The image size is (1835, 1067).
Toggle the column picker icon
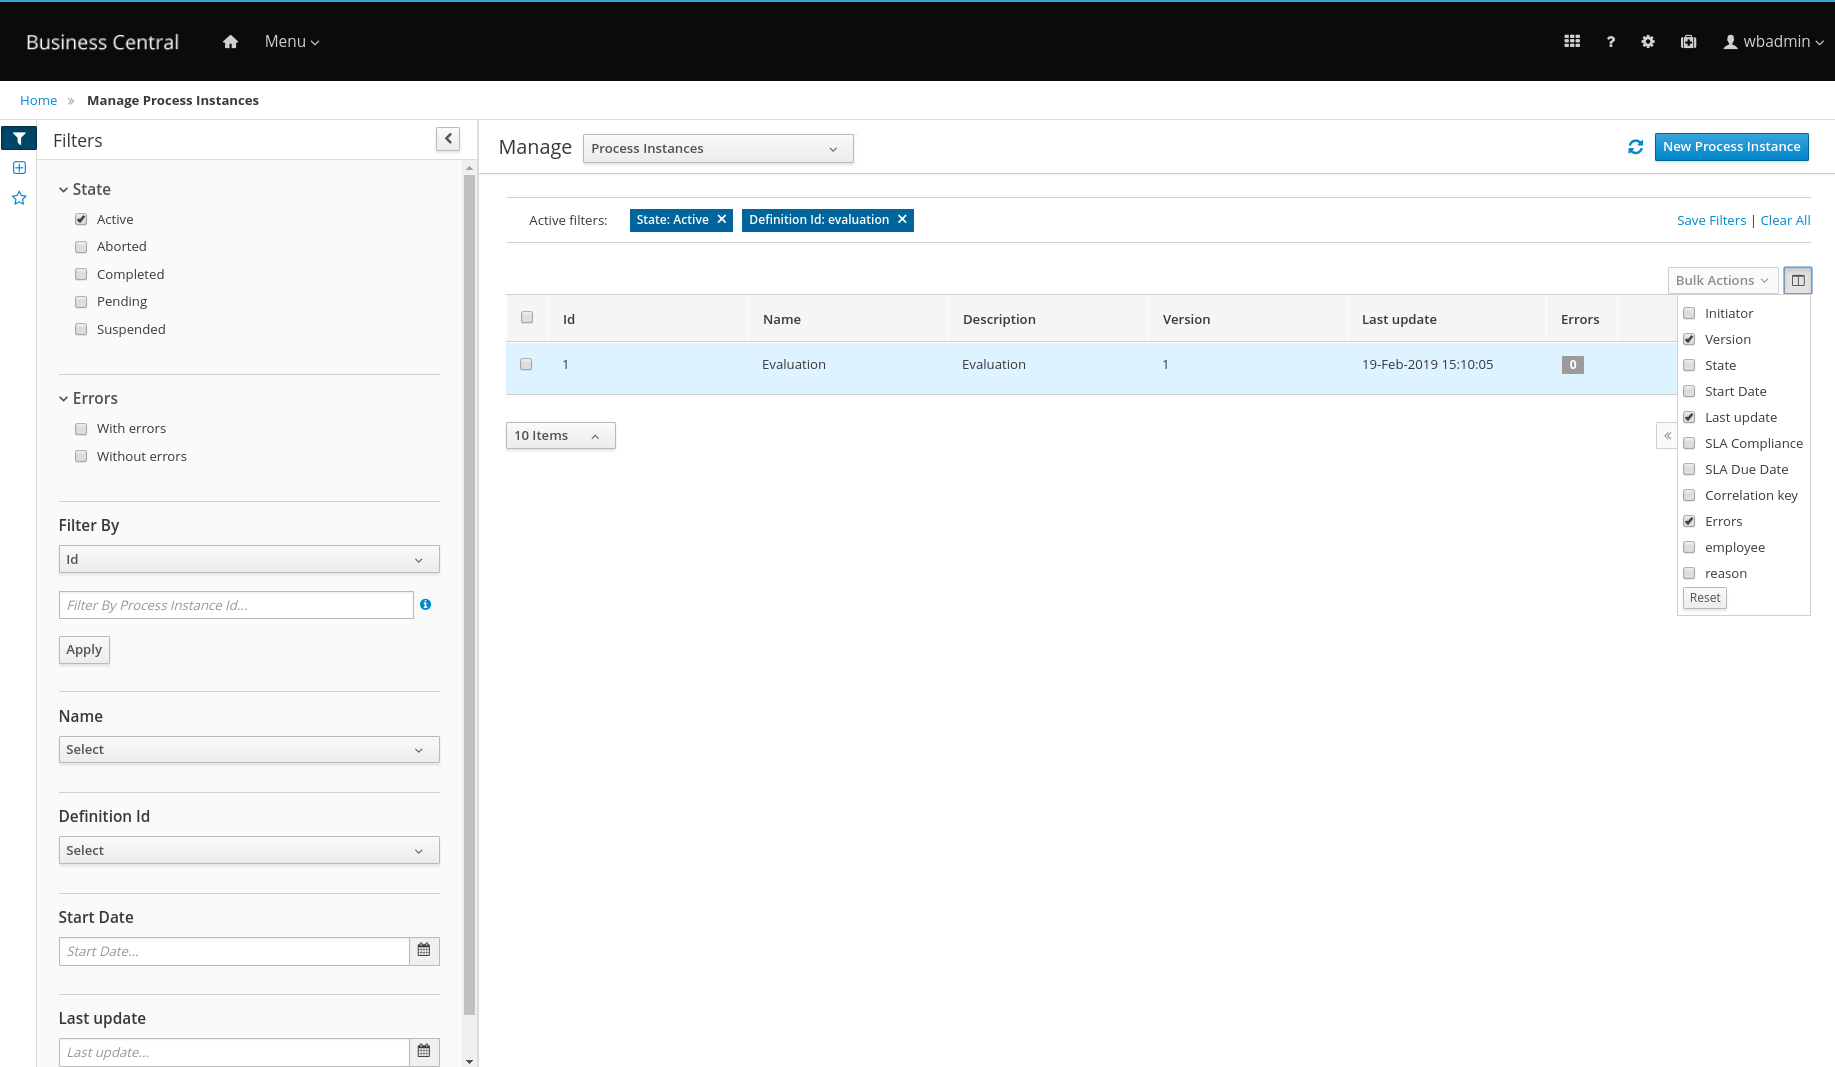coord(1797,281)
